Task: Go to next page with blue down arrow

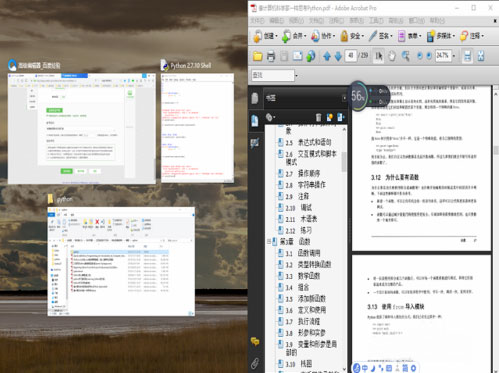Action: pos(338,56)
